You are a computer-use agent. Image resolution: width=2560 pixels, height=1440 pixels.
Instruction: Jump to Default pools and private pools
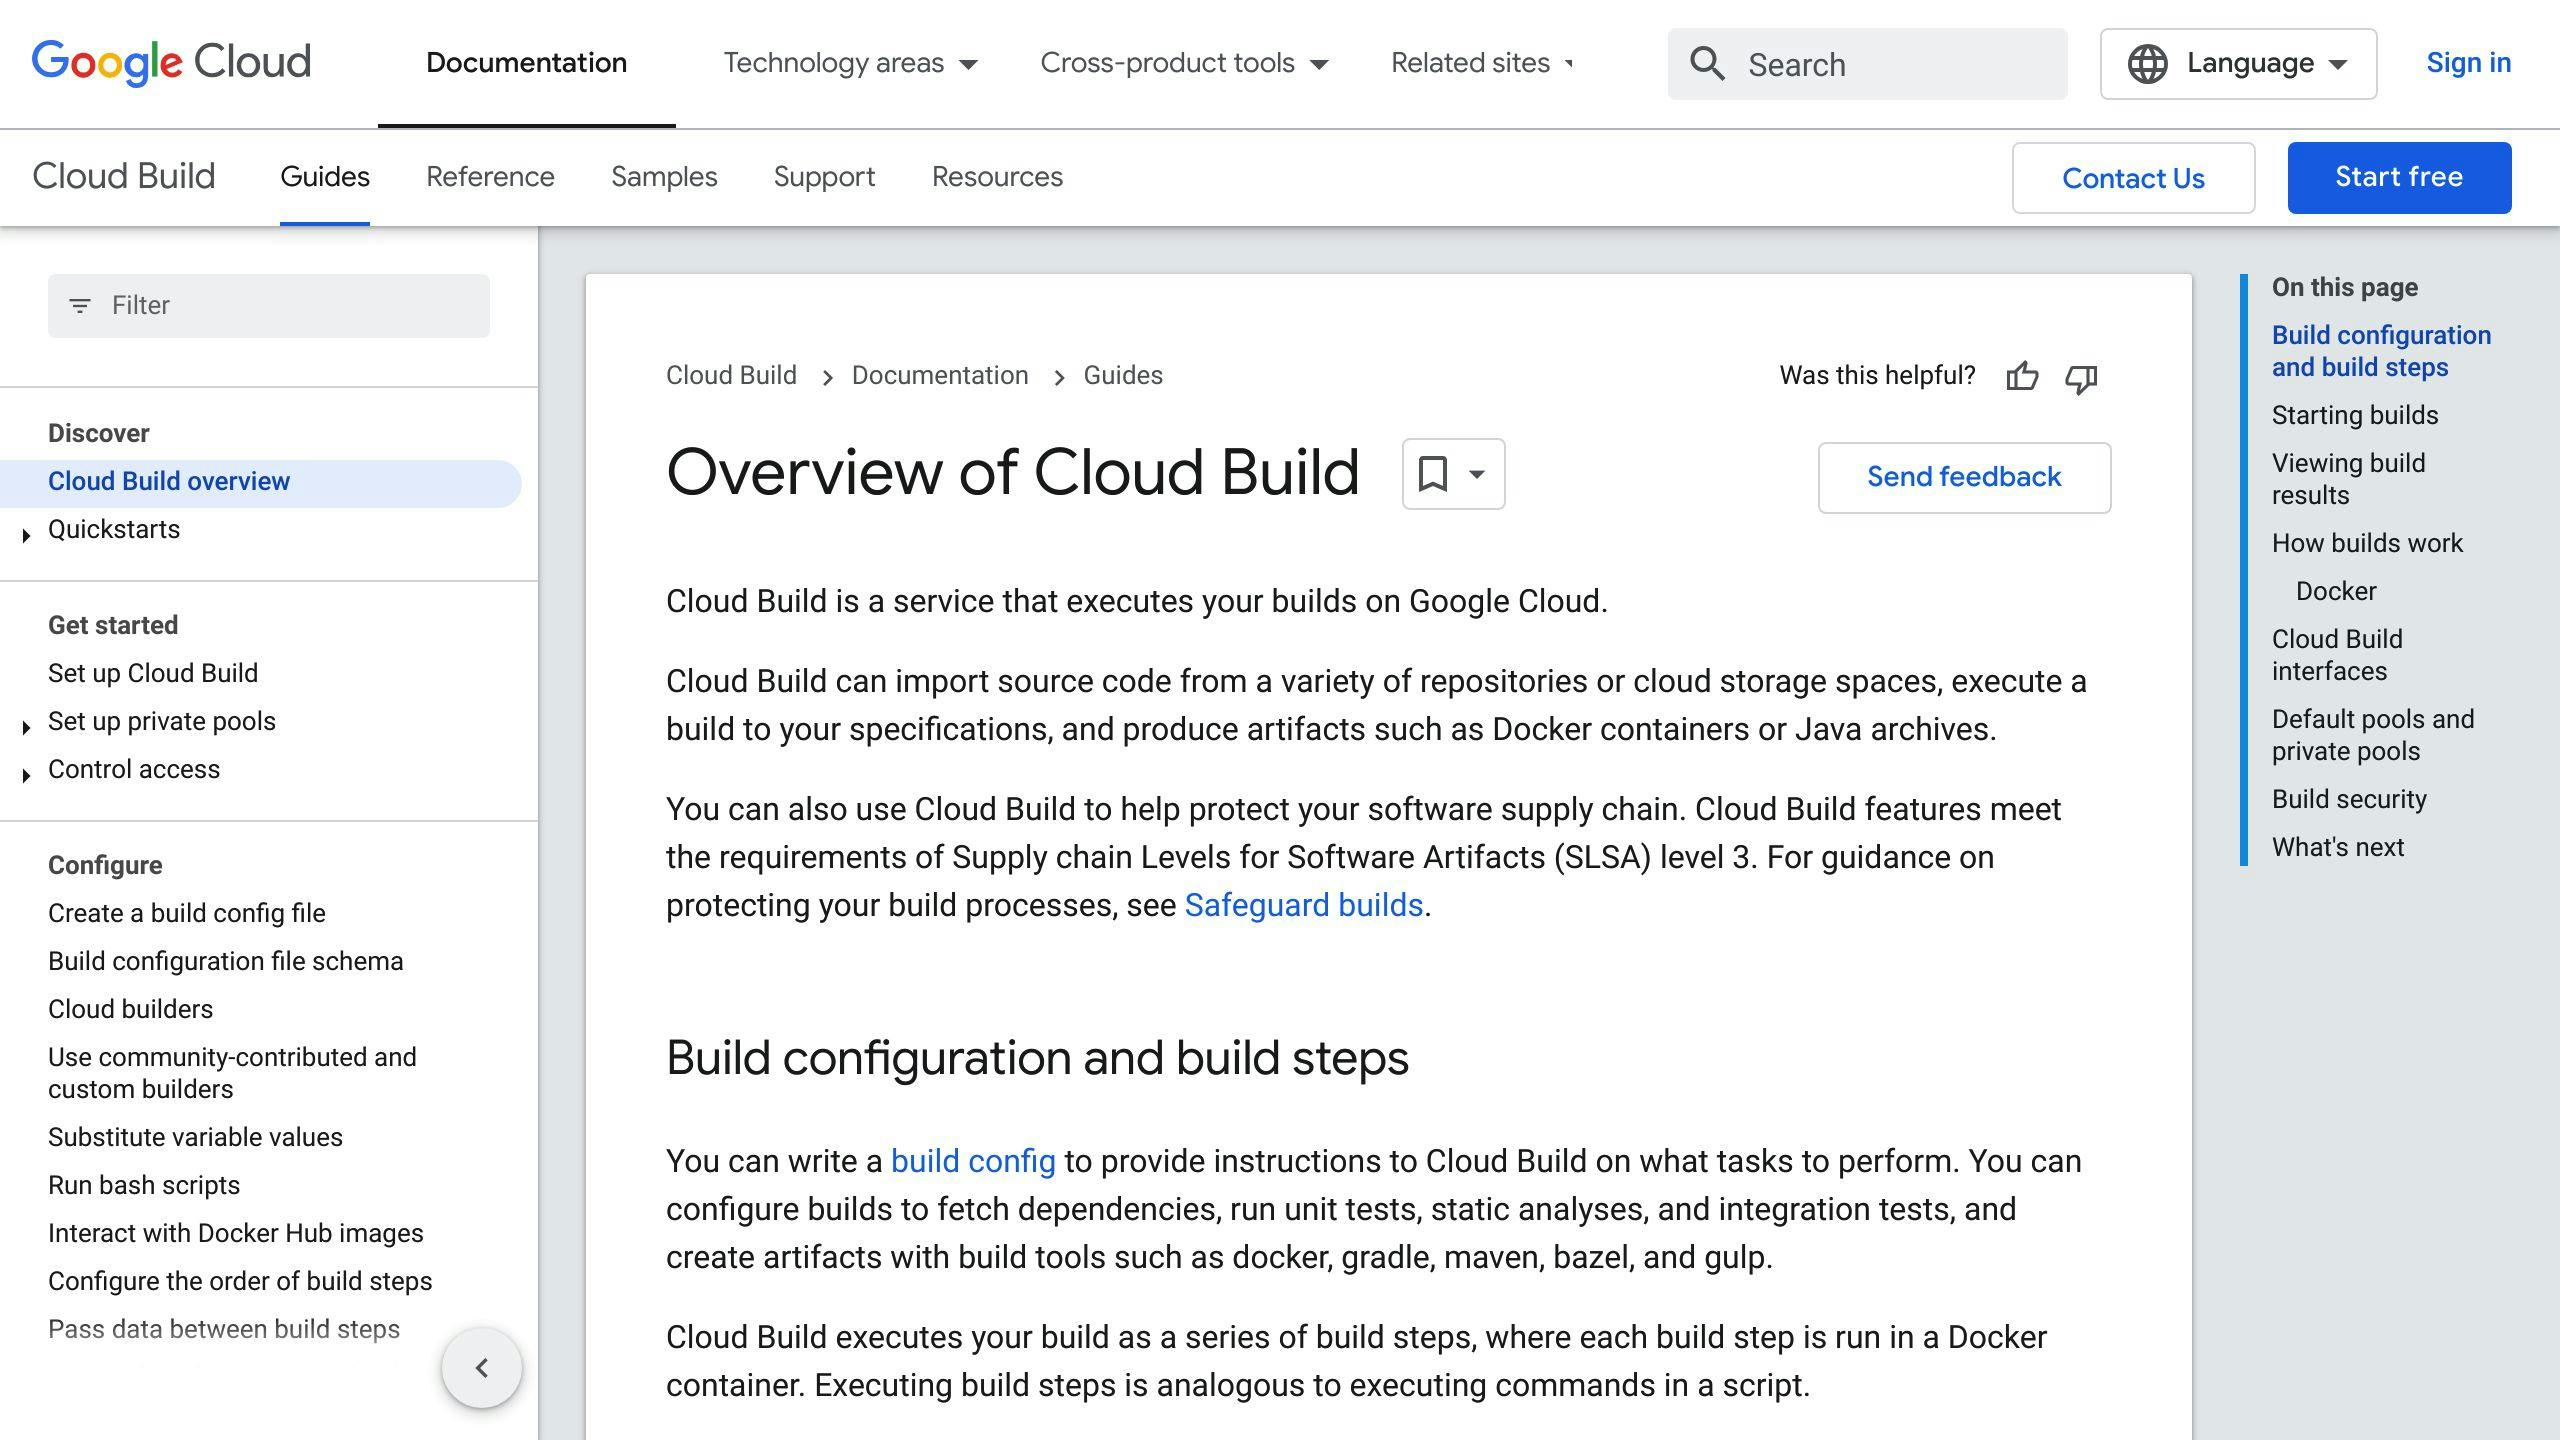[x=2373, y=735]
